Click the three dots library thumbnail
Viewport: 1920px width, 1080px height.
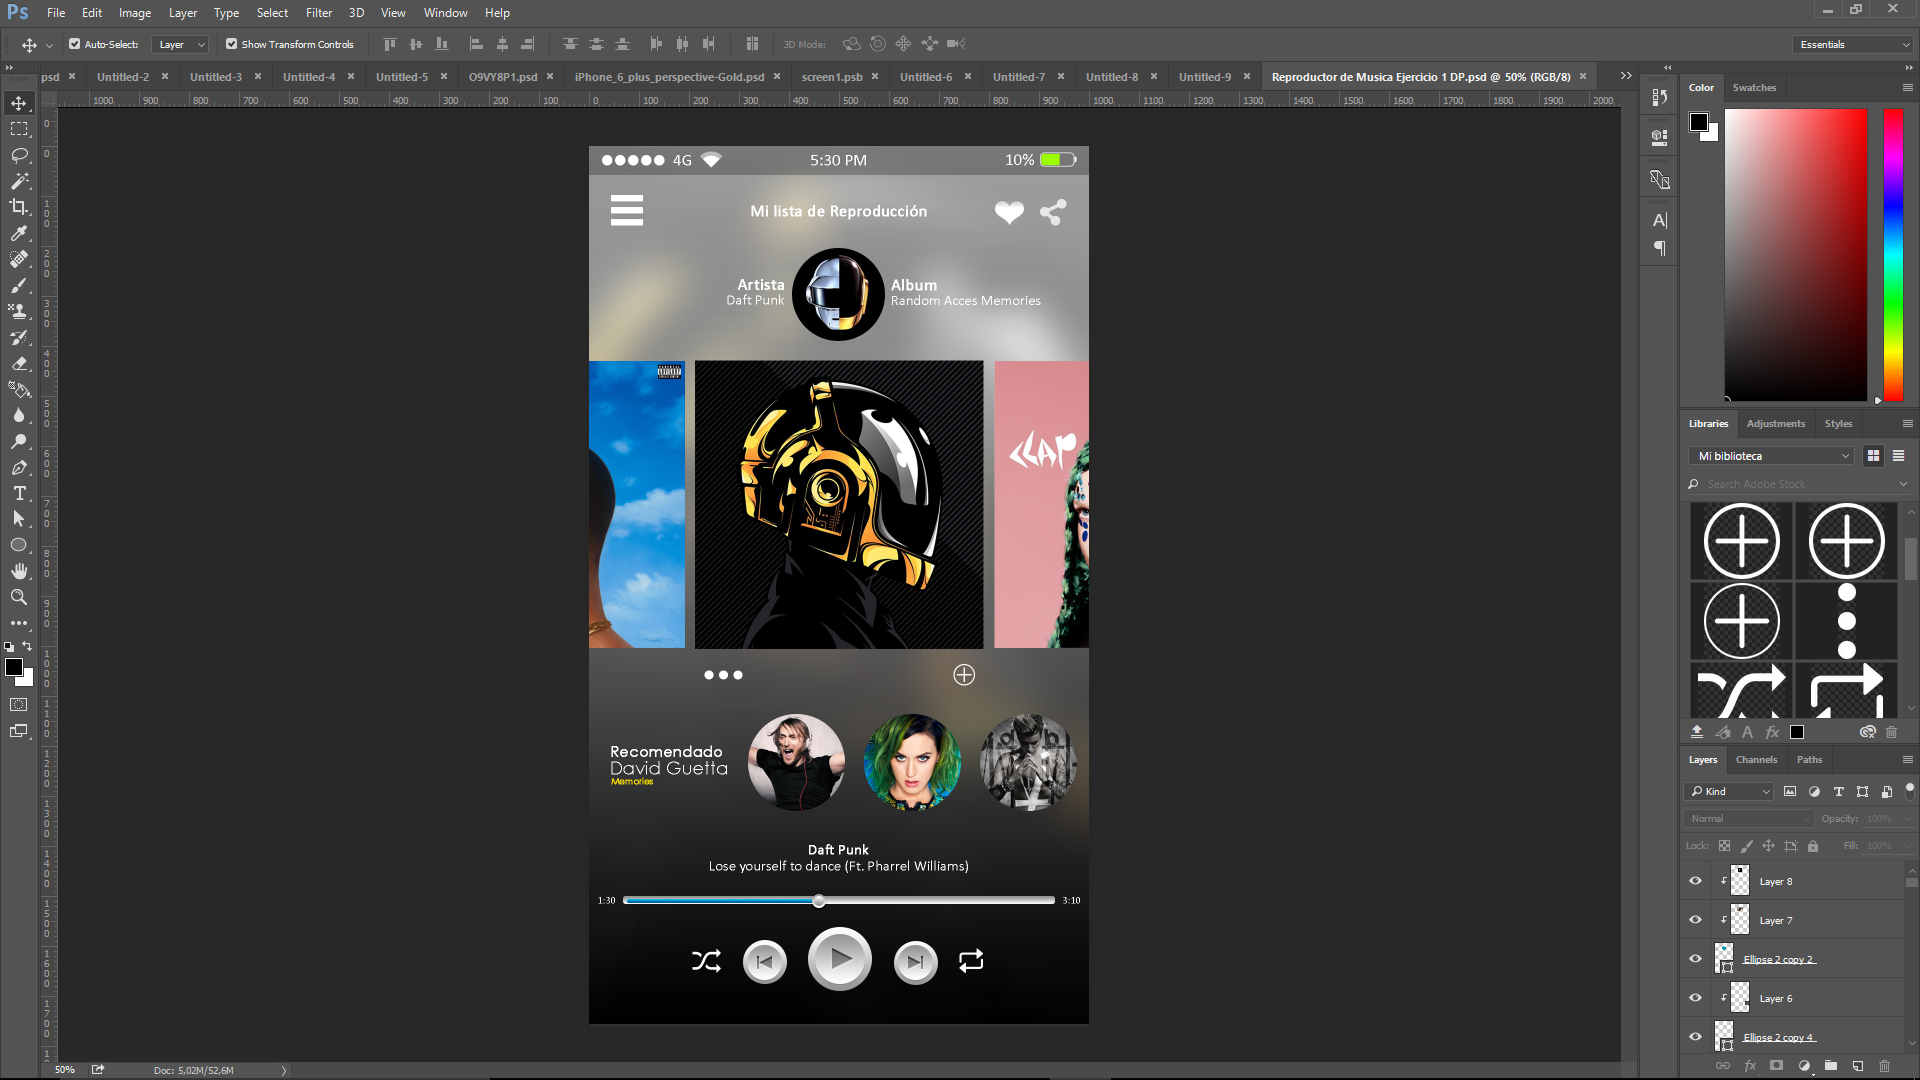pyautogui.click(x=1847, y=621)
